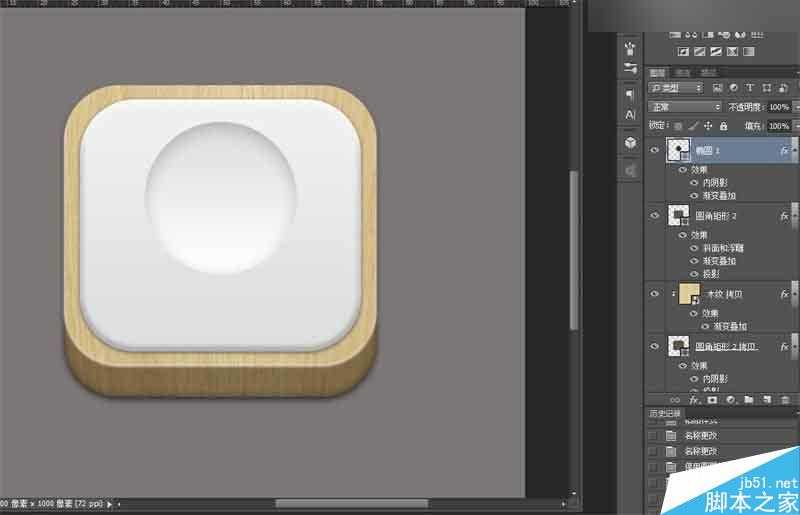Click the fx add layer style button at the panel bottom
Screen dimensions: 800x515
[x=695, y=399]
